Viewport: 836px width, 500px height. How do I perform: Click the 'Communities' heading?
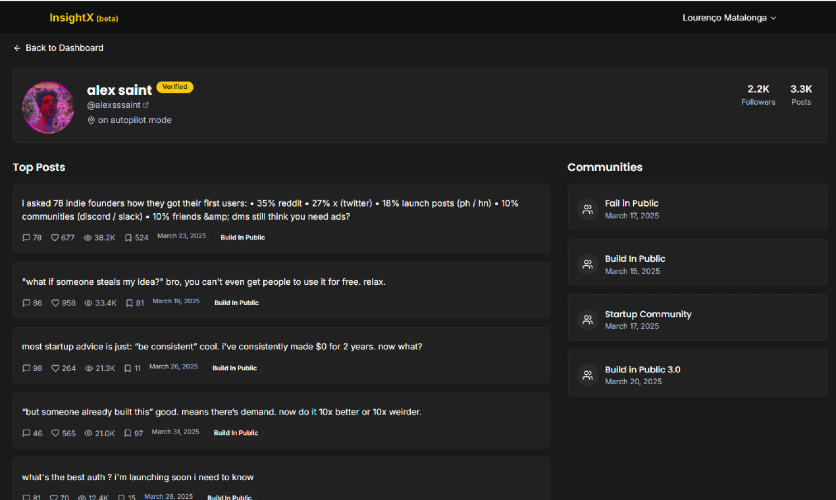(x=605, y=167)
